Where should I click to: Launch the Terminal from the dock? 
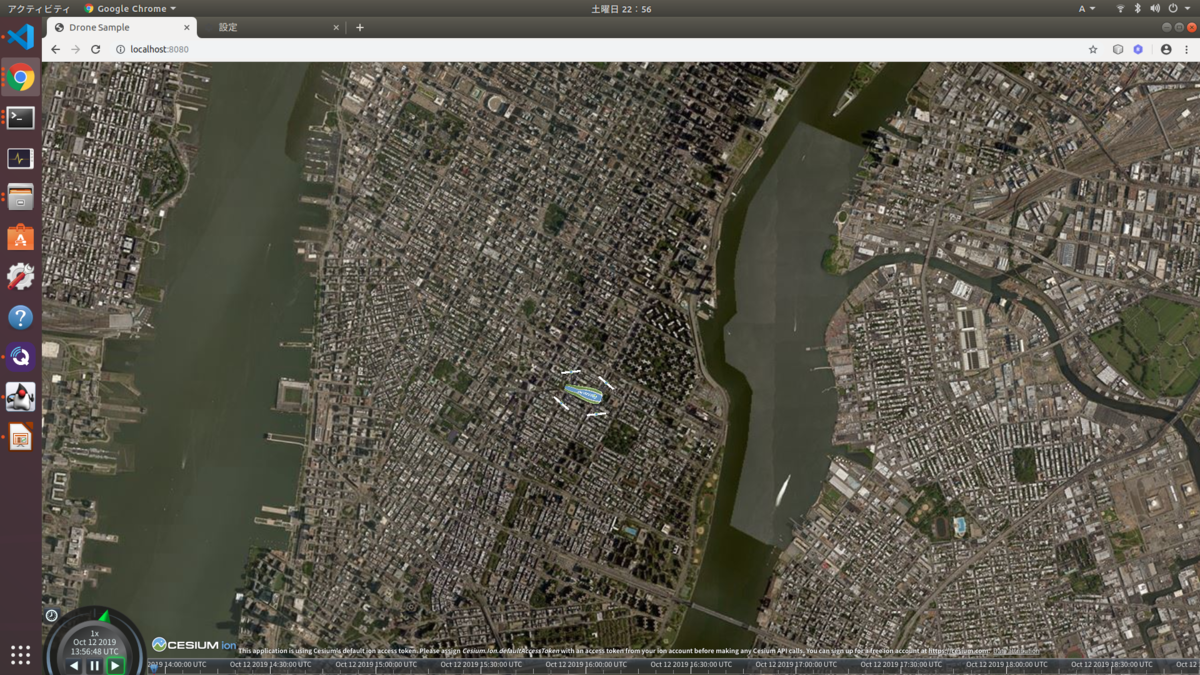coord(20,118)
